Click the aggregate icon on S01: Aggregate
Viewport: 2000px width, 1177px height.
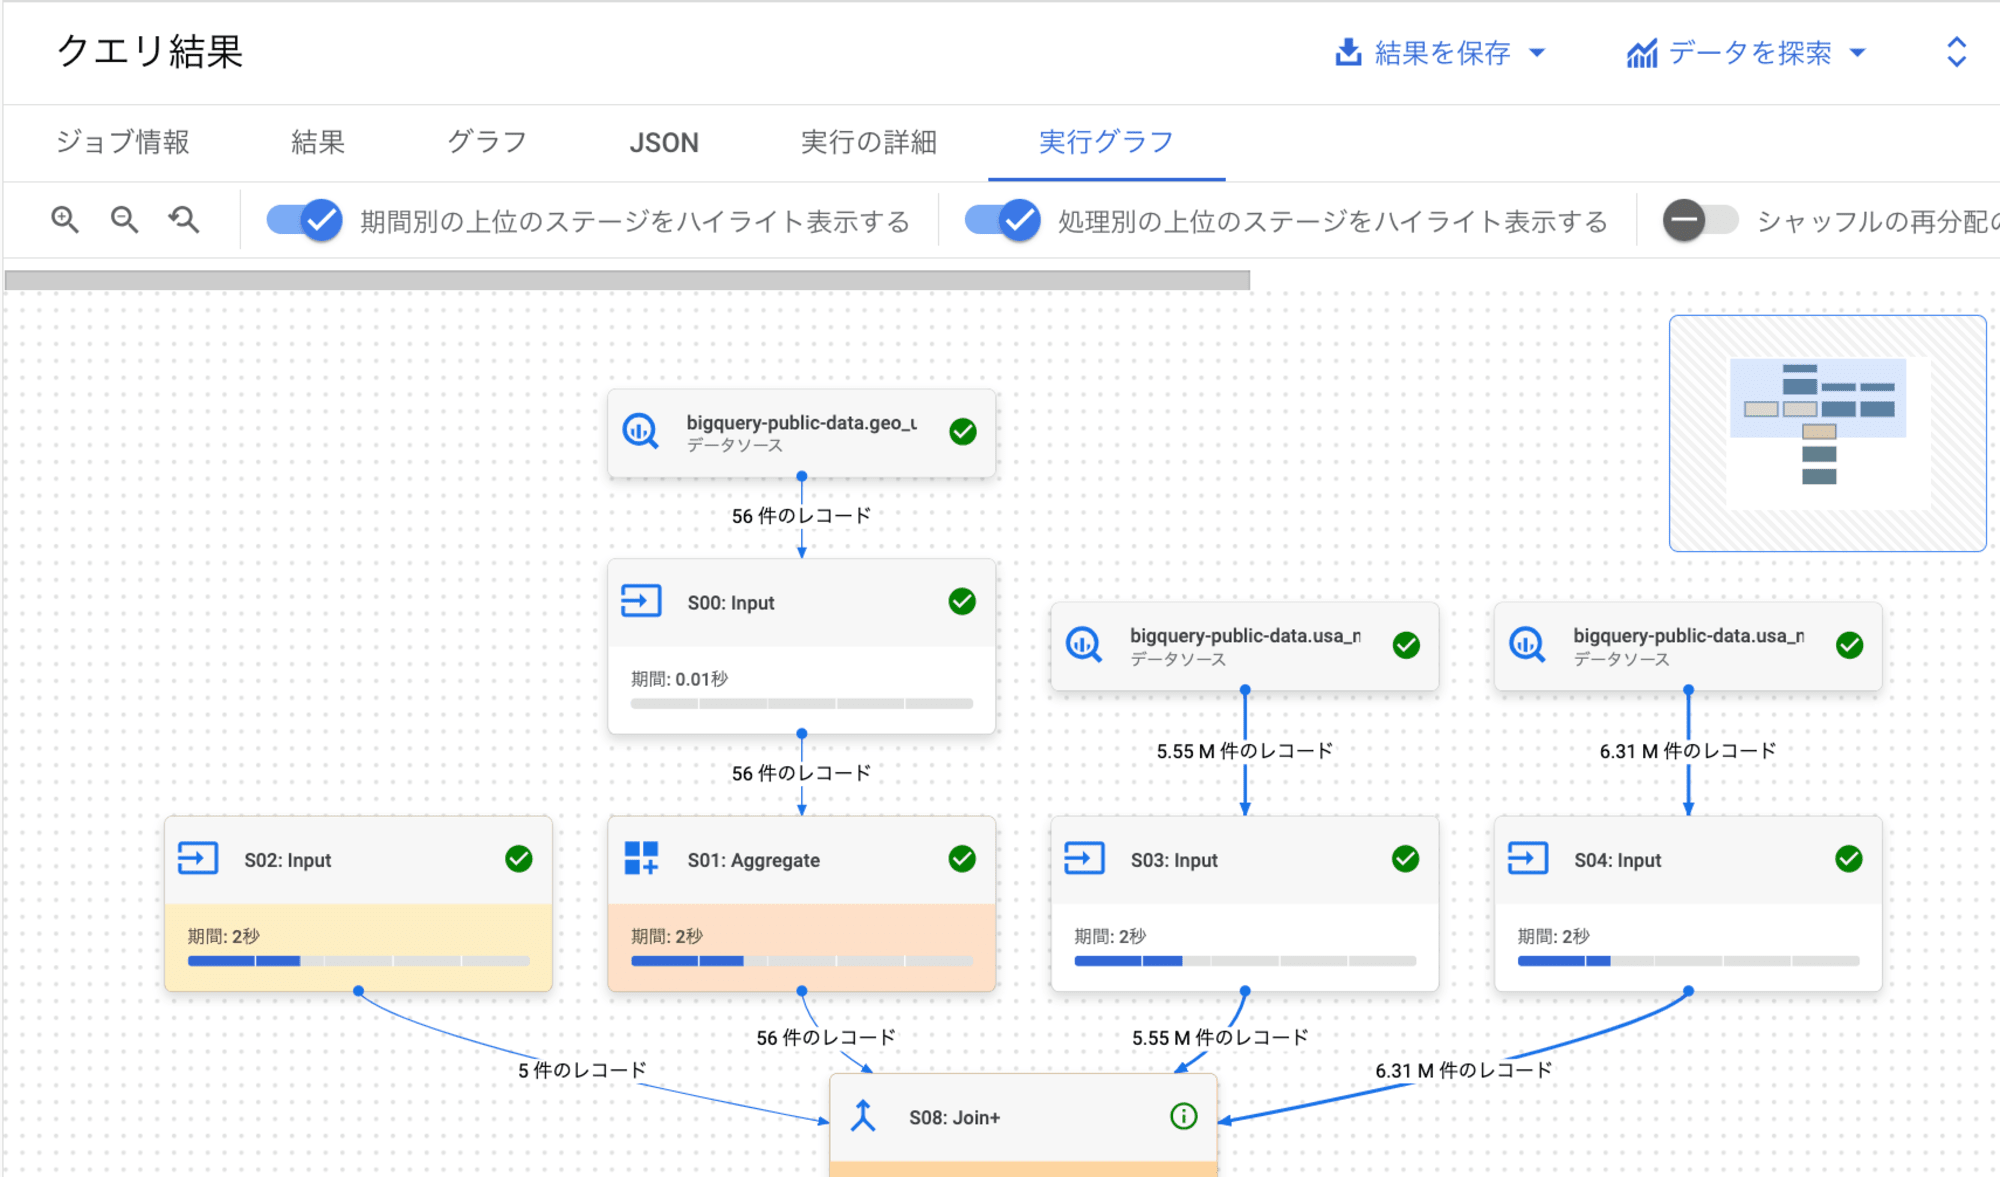point(641,858)
